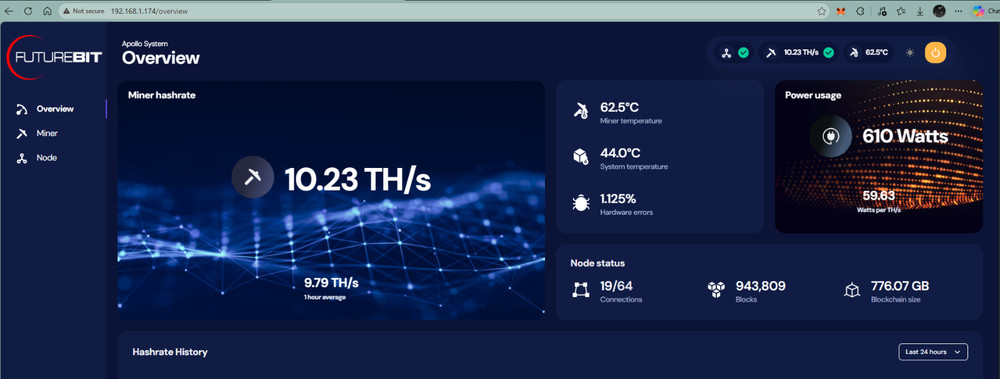Click the 19/64 connections value
The image size is (1000, 379).
pos(616,286)
